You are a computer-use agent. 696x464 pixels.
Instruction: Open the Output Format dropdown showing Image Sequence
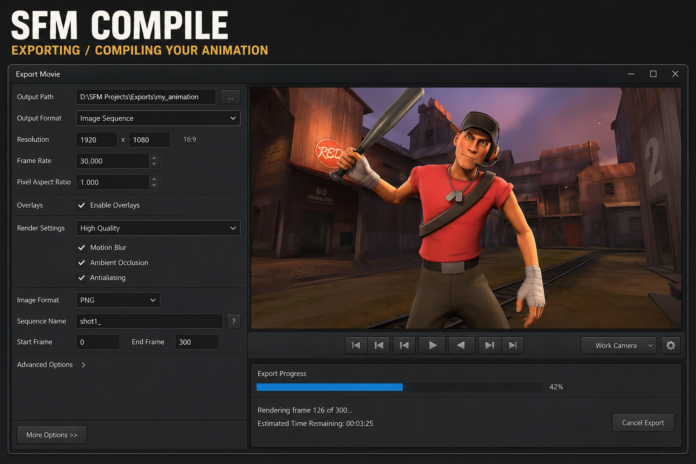[158, 118]
